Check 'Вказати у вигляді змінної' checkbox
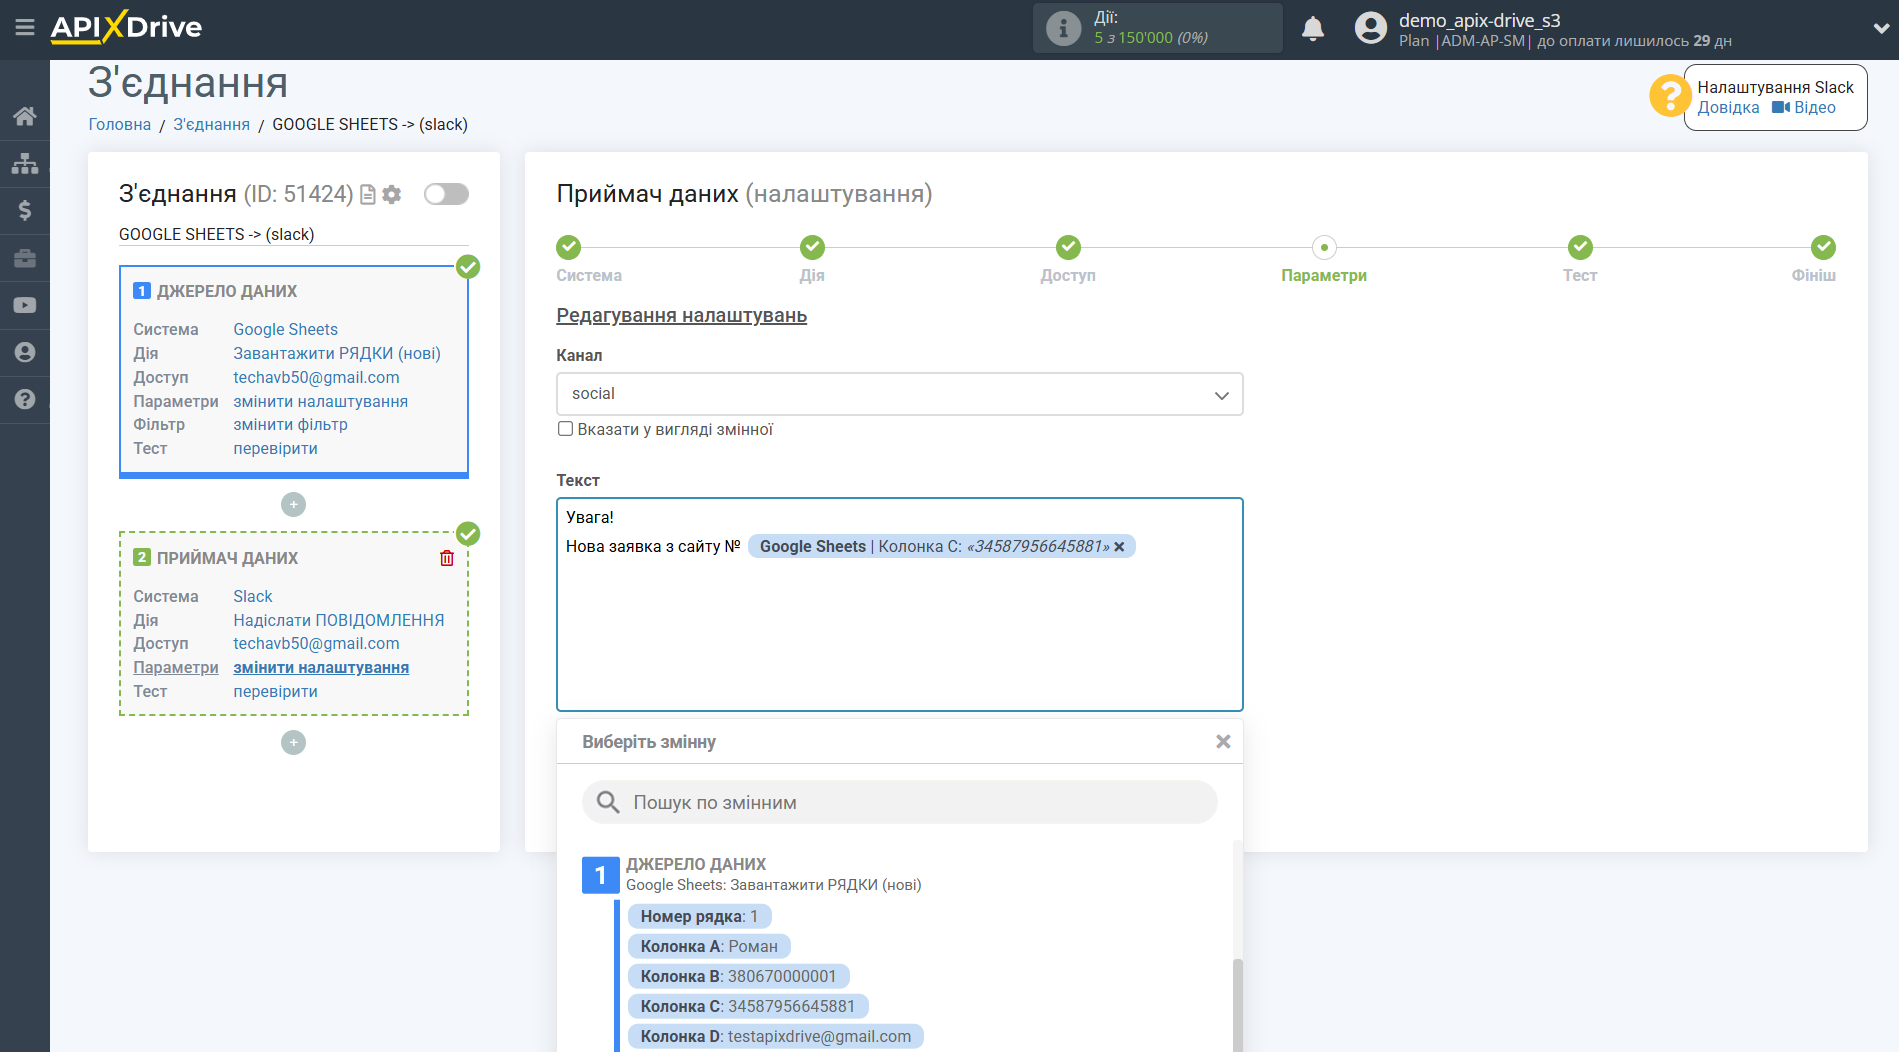 click(565, 429)
